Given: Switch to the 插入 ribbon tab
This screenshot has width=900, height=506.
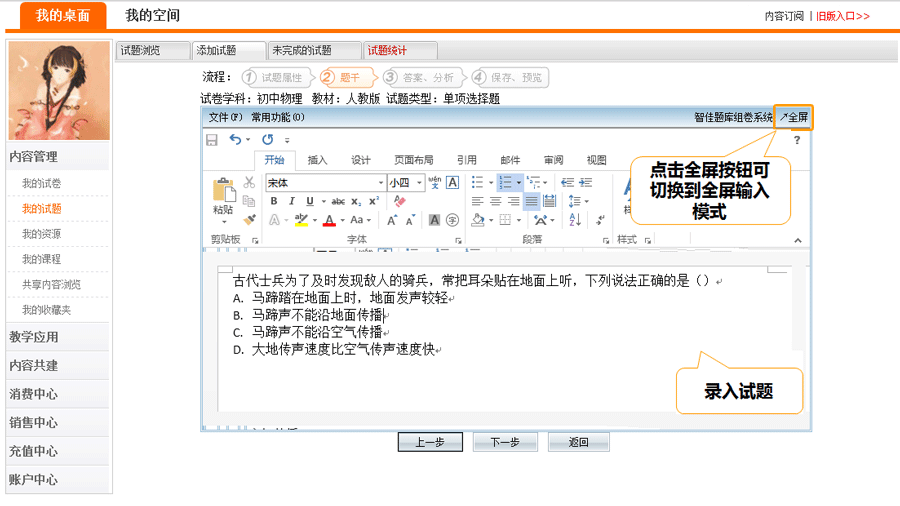Looking at the screenshot, I should 317,160.
